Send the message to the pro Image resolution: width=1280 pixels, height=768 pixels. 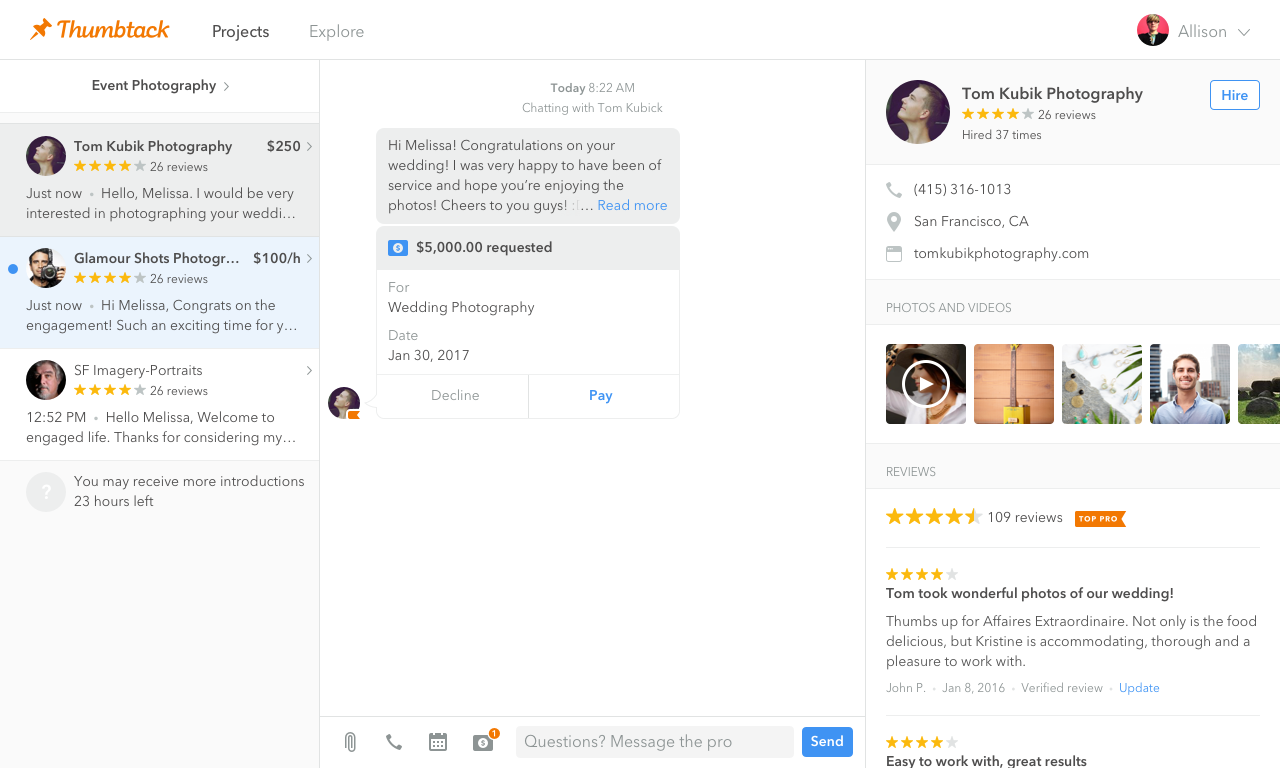coord(827,742)
